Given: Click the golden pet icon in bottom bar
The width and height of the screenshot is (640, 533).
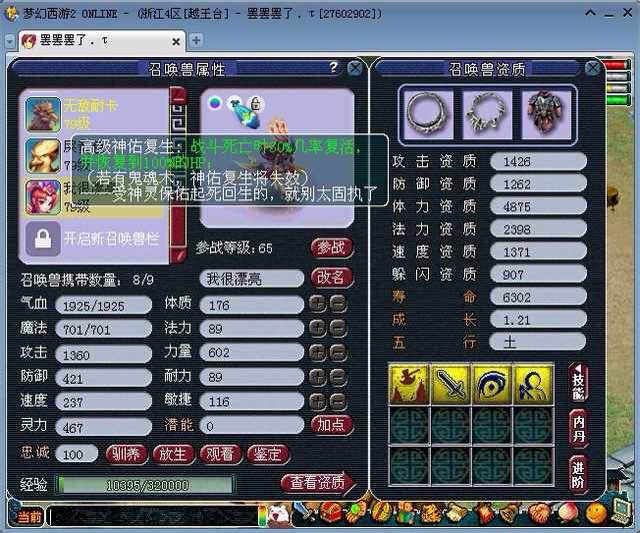Looking at the screenshot, I should point(431,513).
